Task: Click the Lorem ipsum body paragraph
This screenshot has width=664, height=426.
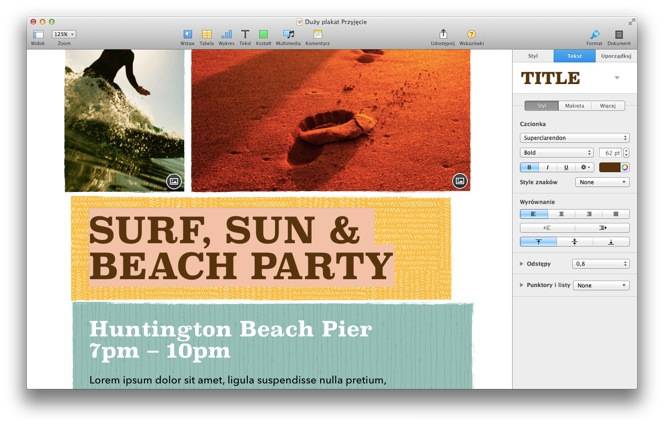Action: [238, 380]
